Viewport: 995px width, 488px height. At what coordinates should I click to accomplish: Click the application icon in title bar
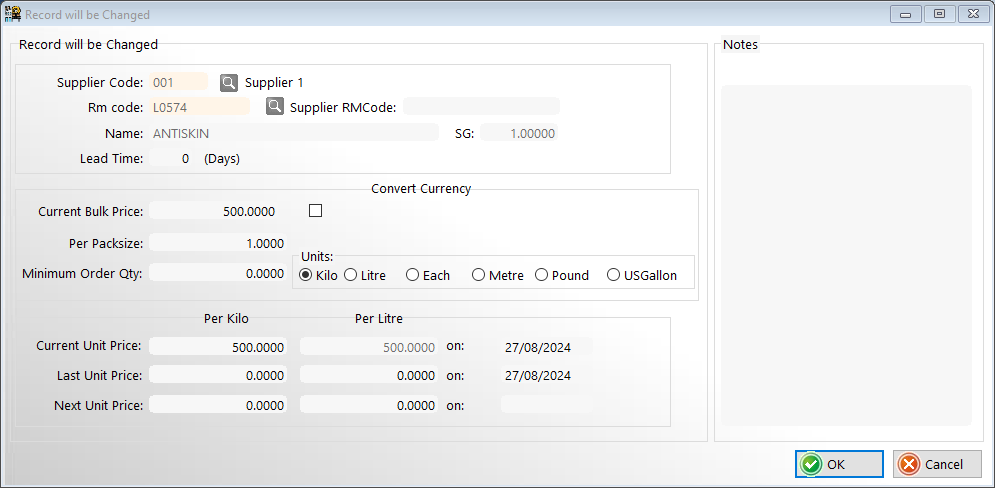(13, 14)
